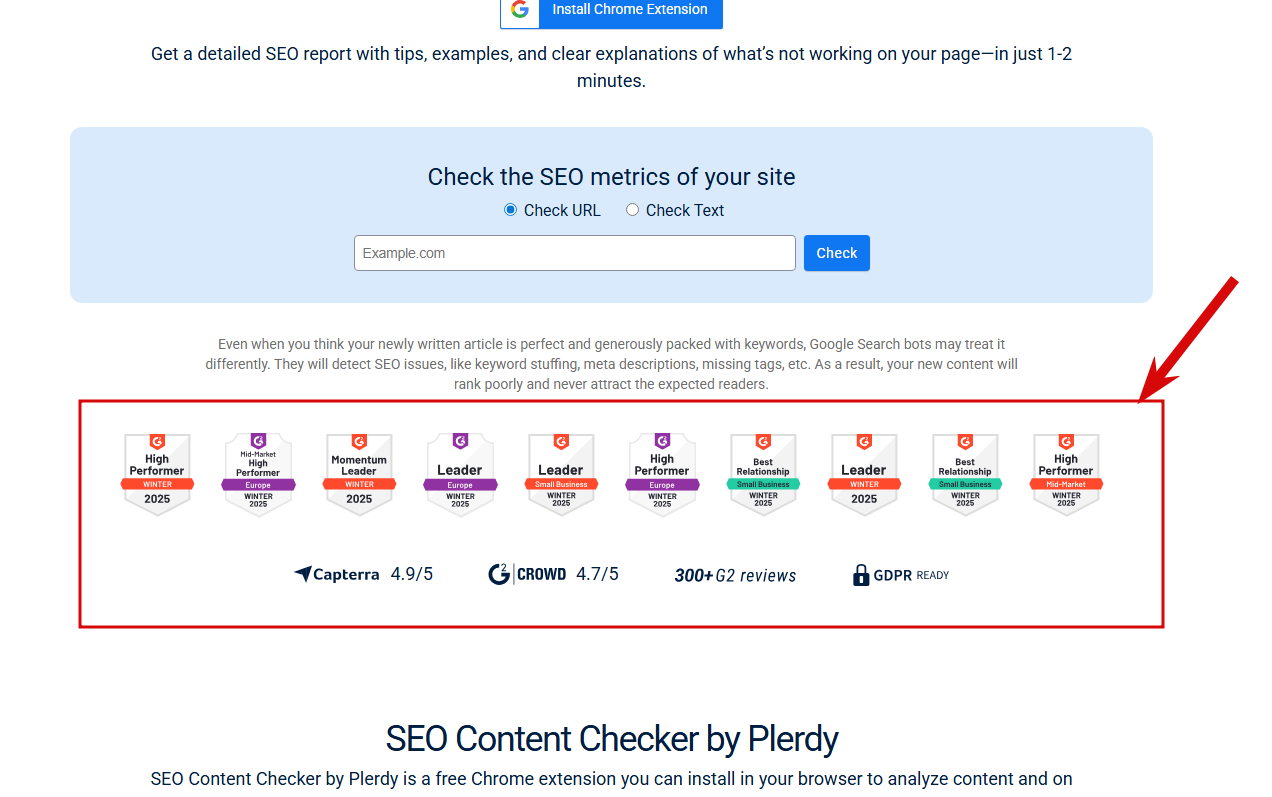1272x797 pixels.
Task: Click the GDPR Ready lock icon
Action: tap(860, 575)
